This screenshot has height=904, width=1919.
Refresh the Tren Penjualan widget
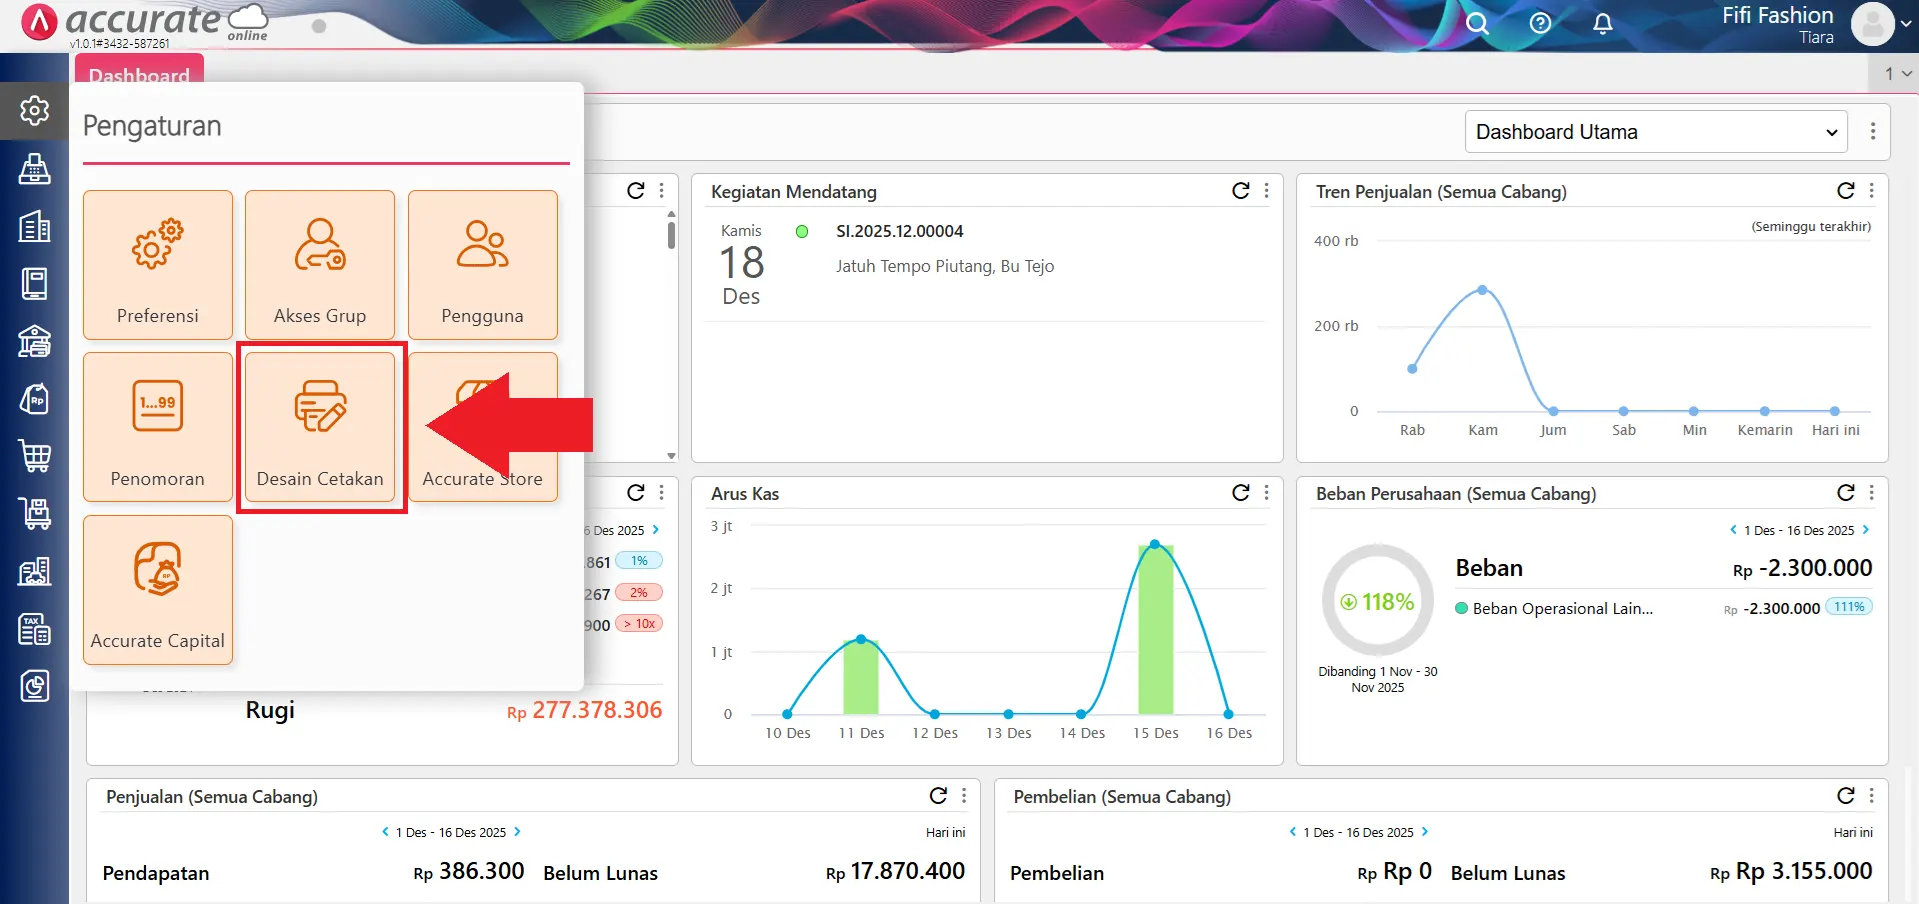coord(1845,191)
